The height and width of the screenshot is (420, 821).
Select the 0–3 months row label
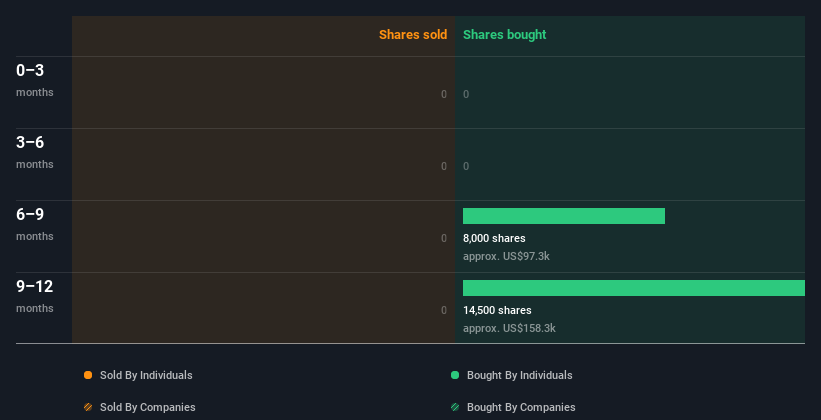pyautogui.click(x=35, y=80)
